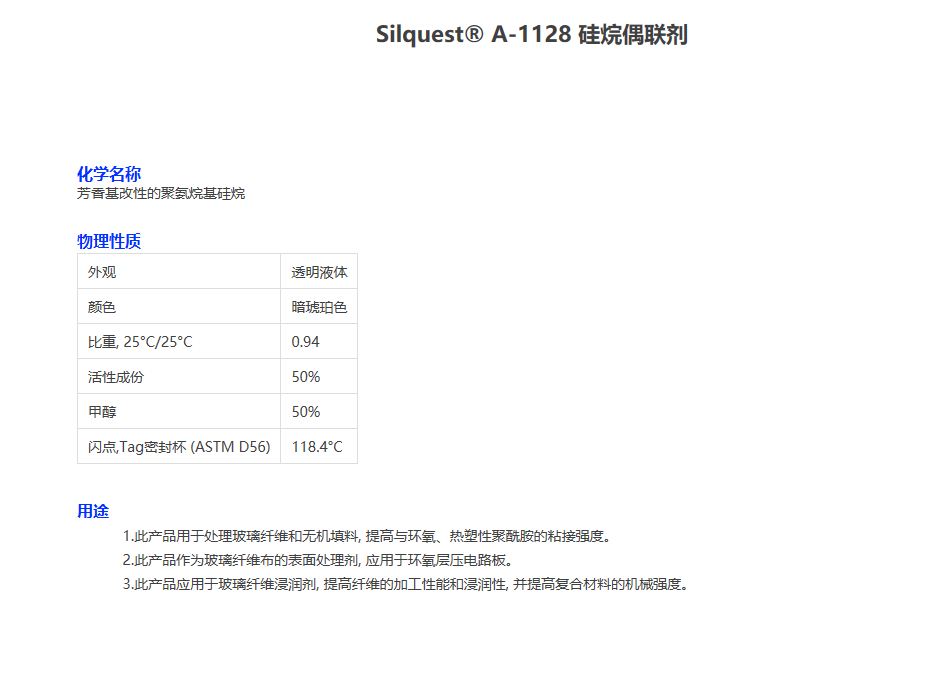The height and width of the screenshot is (674, 933).
Task: Click the Silquest A-1128 硅烷偶联剂 page title
Action: pos(531,35)
